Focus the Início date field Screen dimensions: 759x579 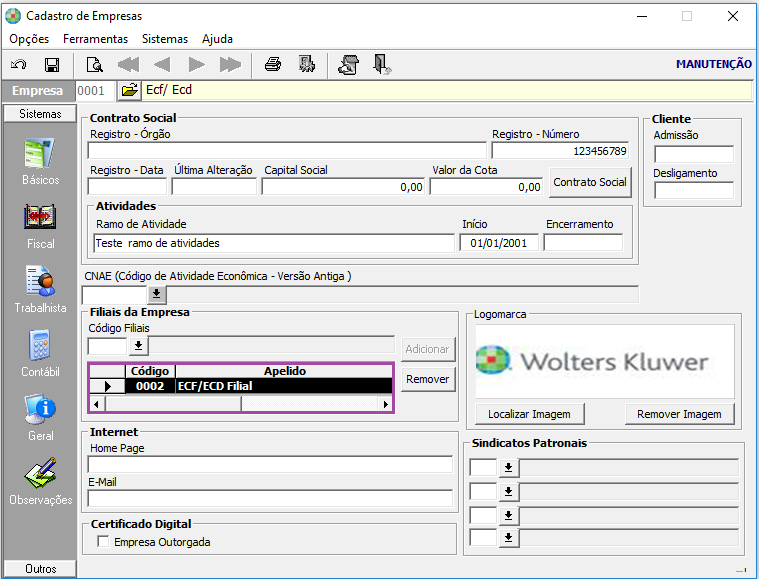[x=499, y=243]
